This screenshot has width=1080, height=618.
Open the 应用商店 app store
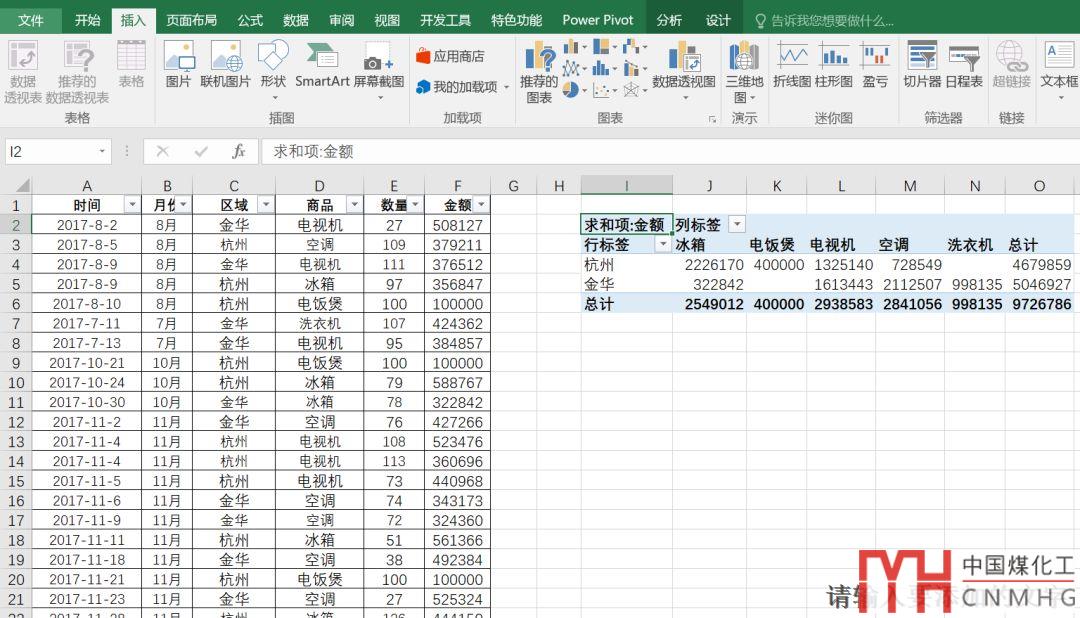tap(450, 56)
